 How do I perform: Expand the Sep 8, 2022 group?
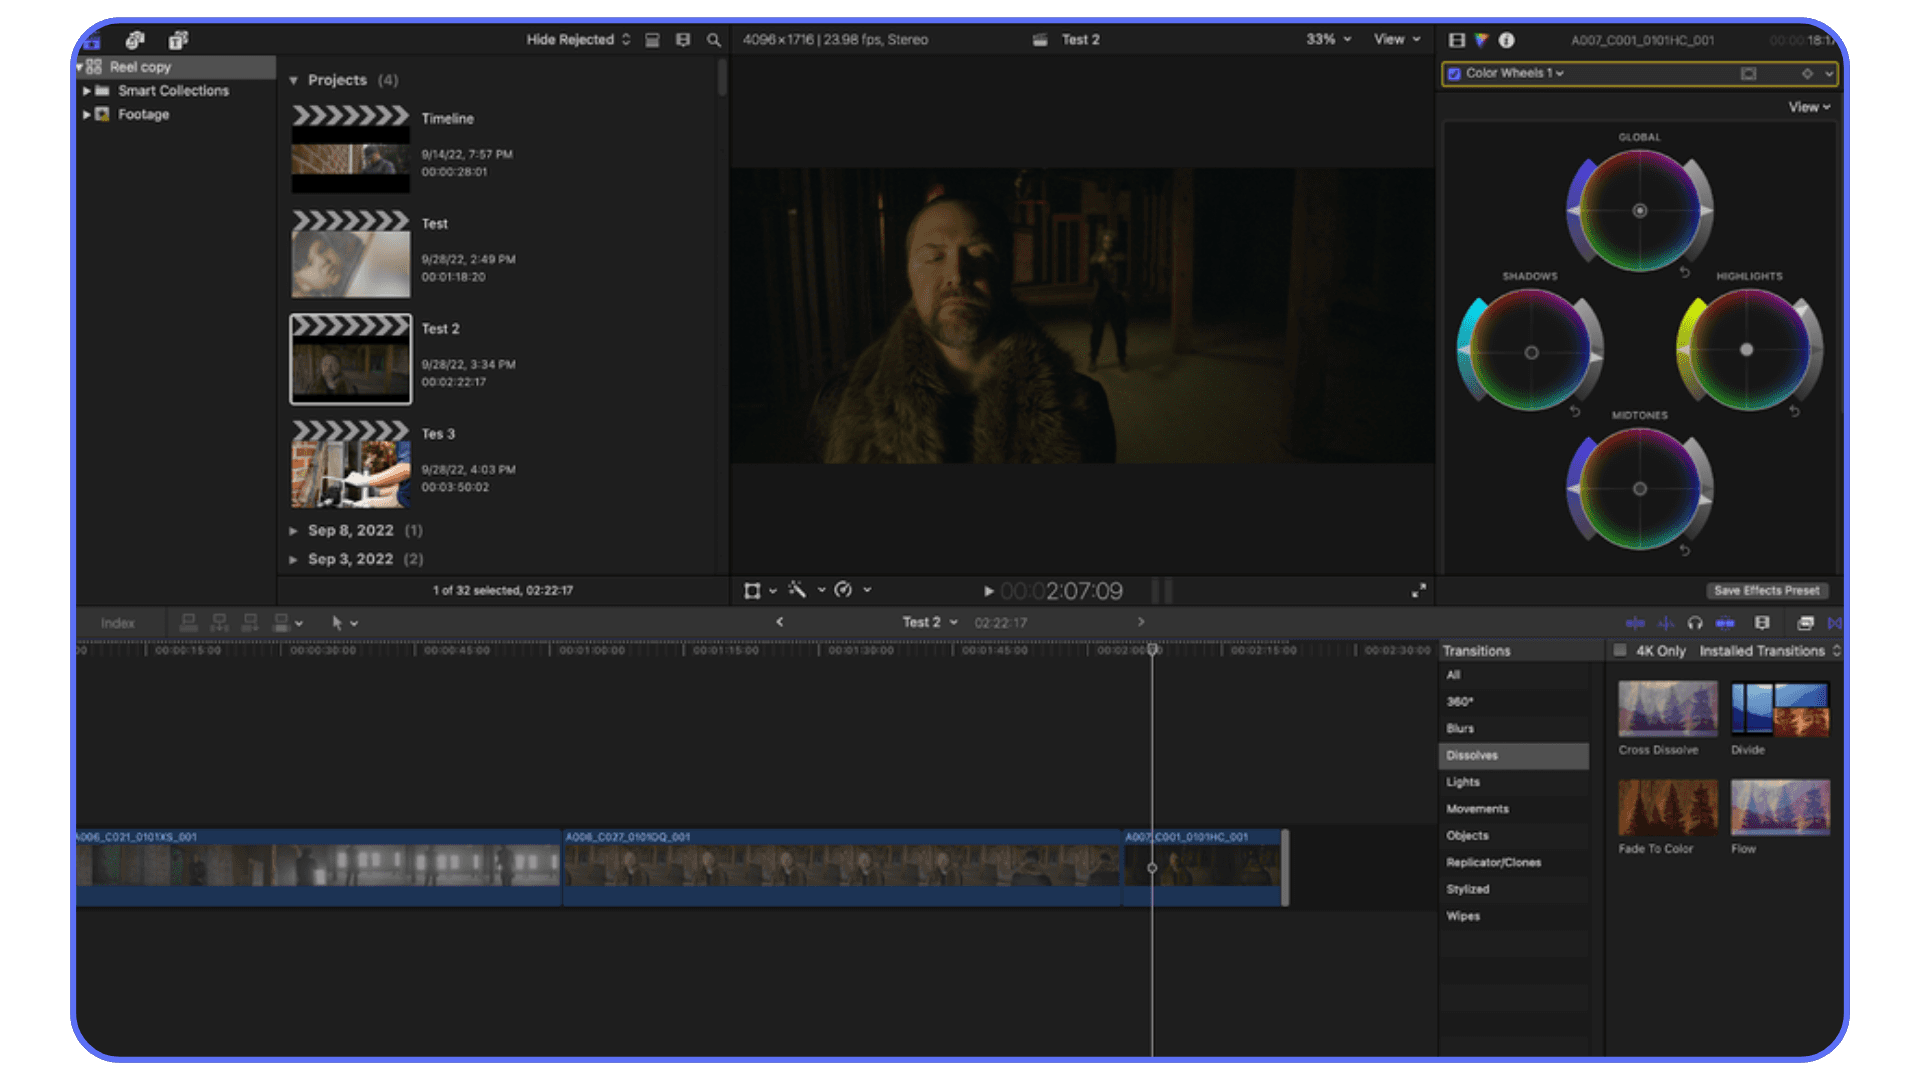click(294, 531)
